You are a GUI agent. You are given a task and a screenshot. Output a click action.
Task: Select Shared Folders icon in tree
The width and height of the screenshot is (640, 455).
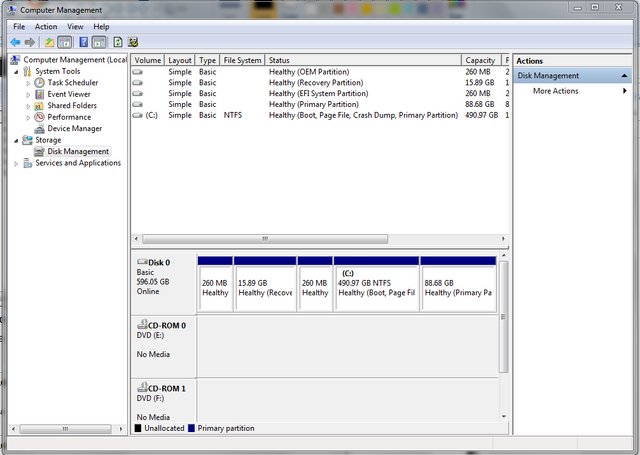tap(39, 106)
